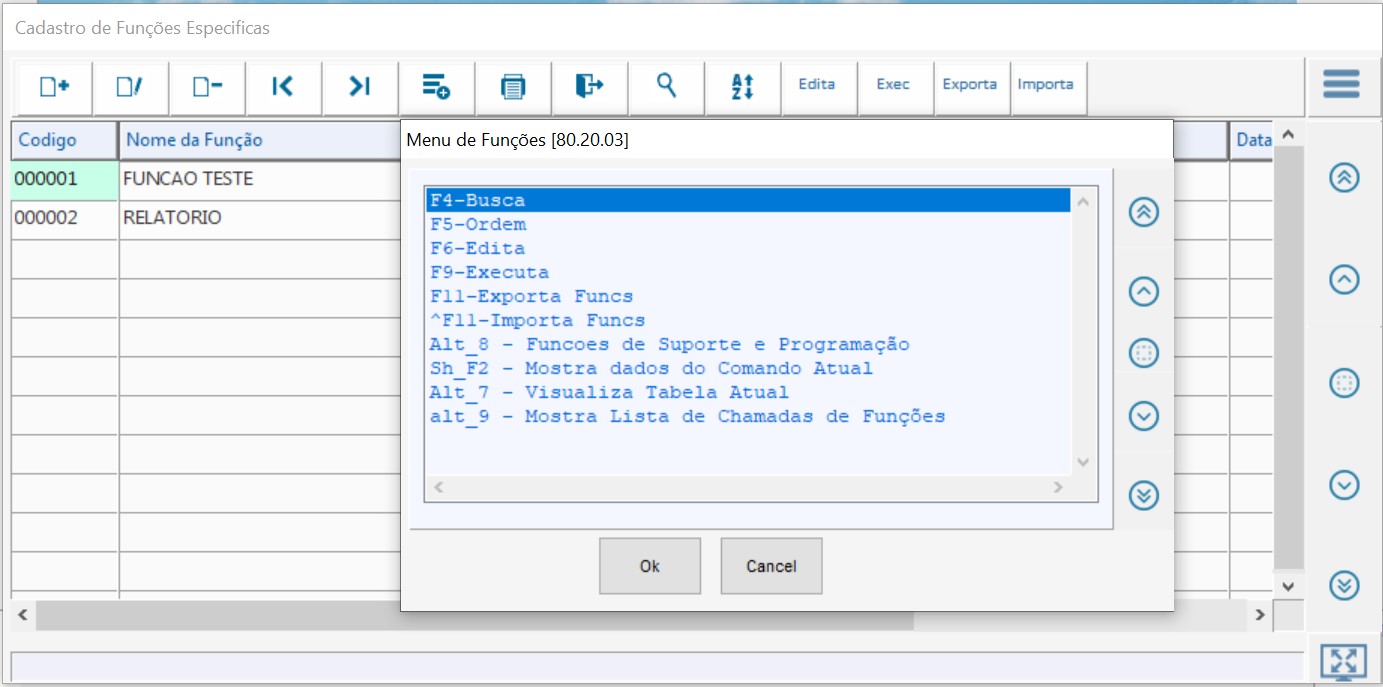Screen dimensions: 1383x687
Task: Open the hamburger menu at top right
Action: point(1341,84)
